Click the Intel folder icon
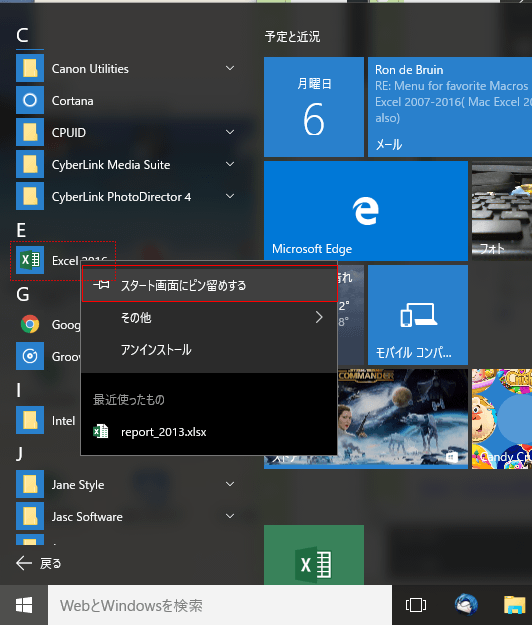 [30, 420]
